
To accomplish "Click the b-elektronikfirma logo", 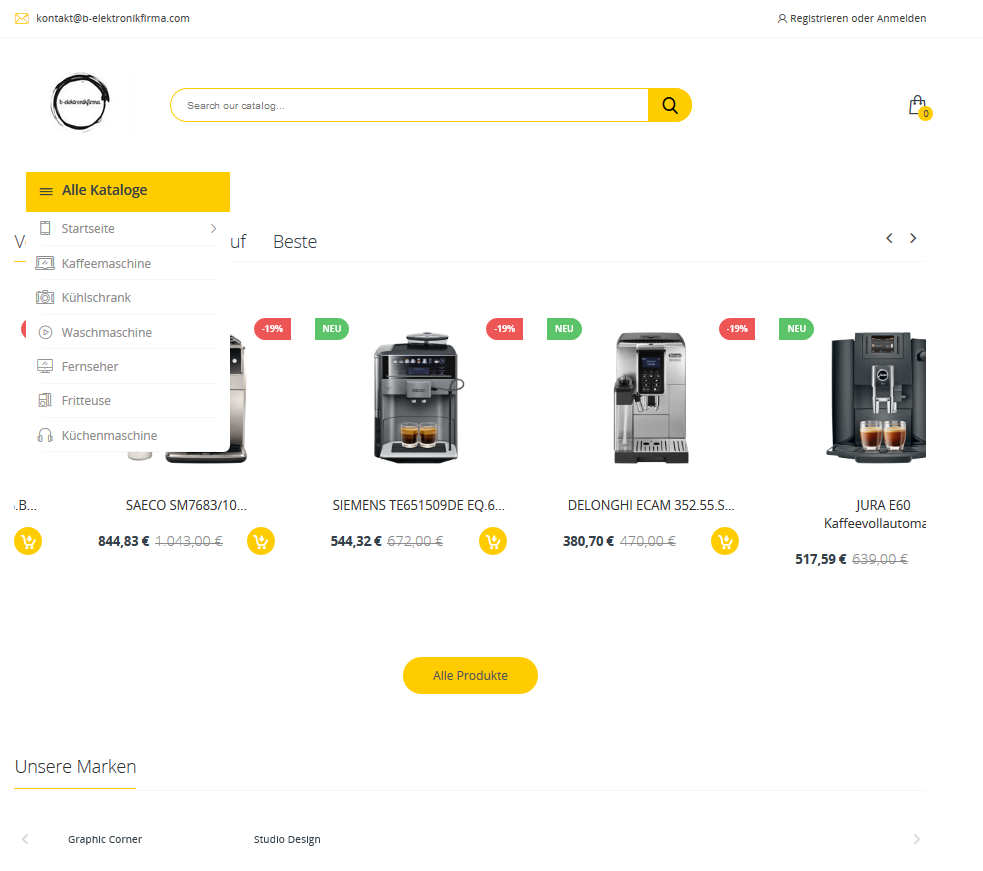I will coord(80,102).
